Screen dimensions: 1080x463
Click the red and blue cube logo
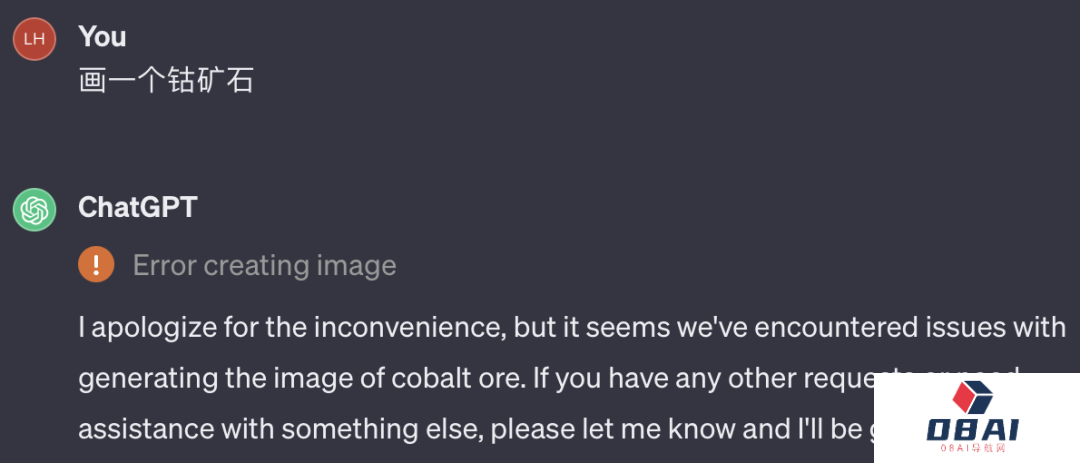971,398
